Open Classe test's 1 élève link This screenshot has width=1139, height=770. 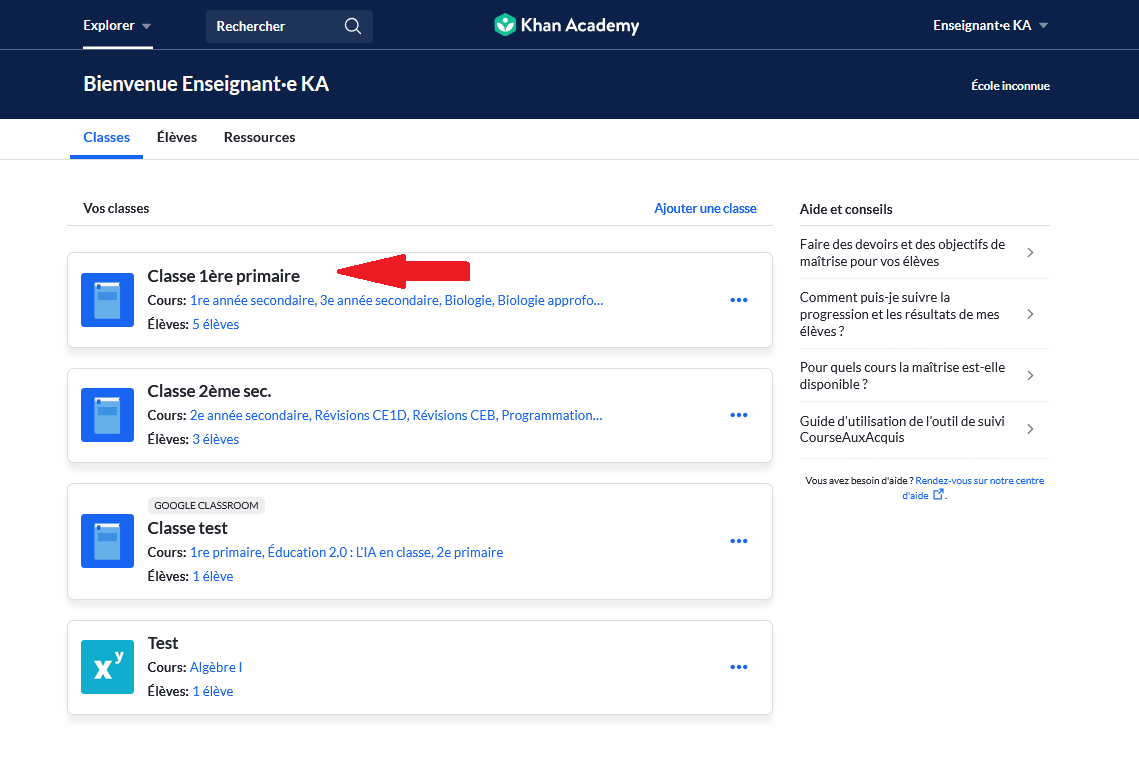pos(213,576)
